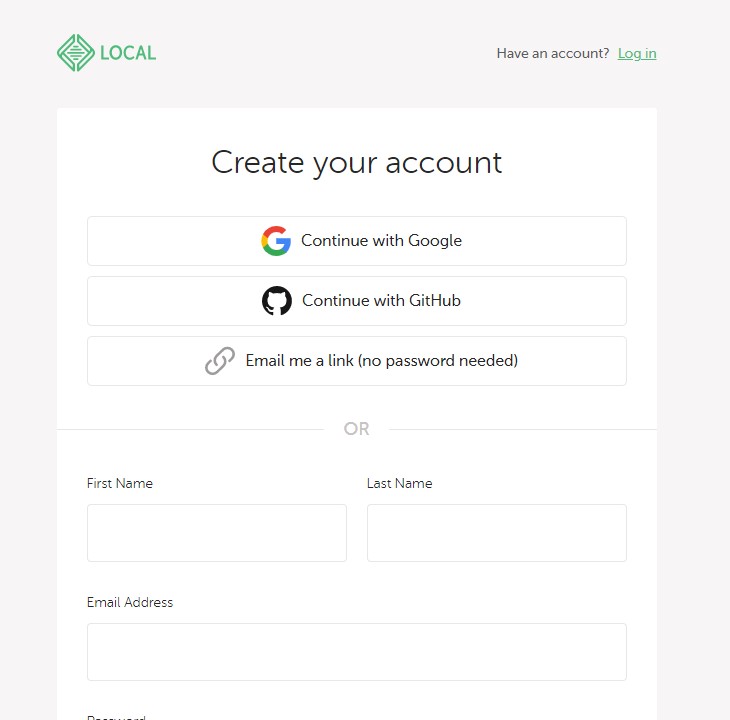Focus the Last Name input field
Viewport: 730px width, 720px height.
(497, 533)
